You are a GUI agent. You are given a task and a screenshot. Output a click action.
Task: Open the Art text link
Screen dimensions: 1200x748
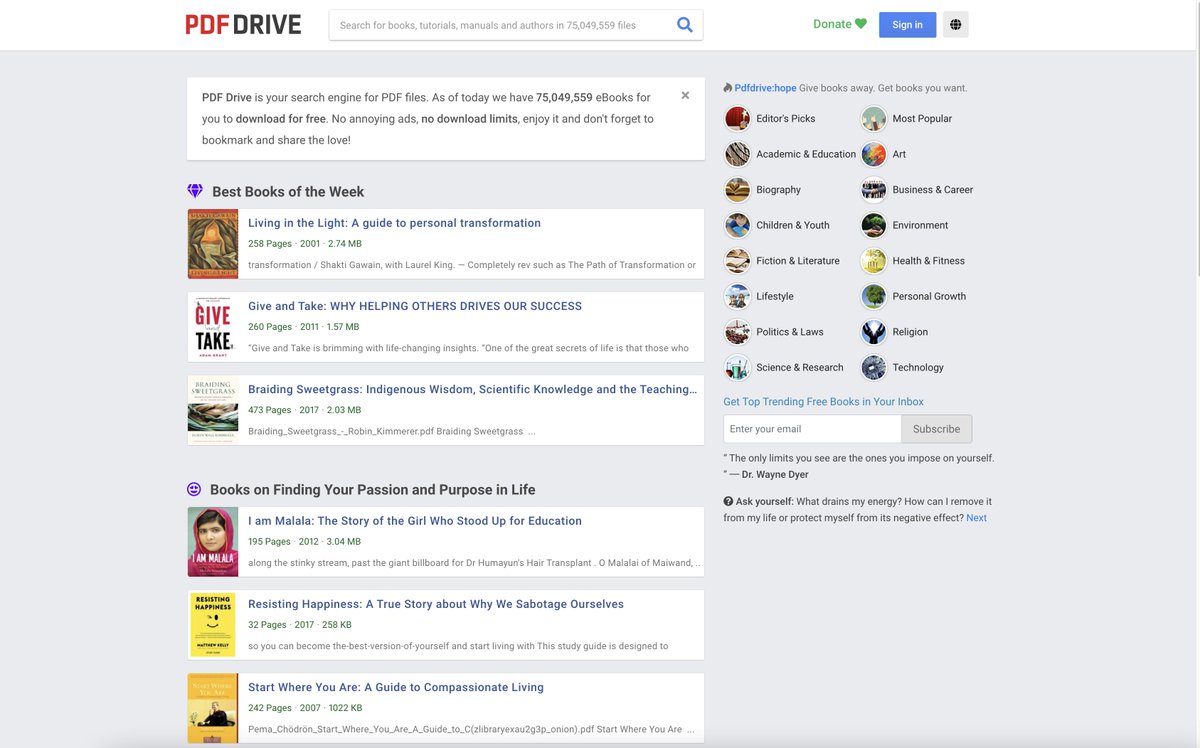coord(899,154)
